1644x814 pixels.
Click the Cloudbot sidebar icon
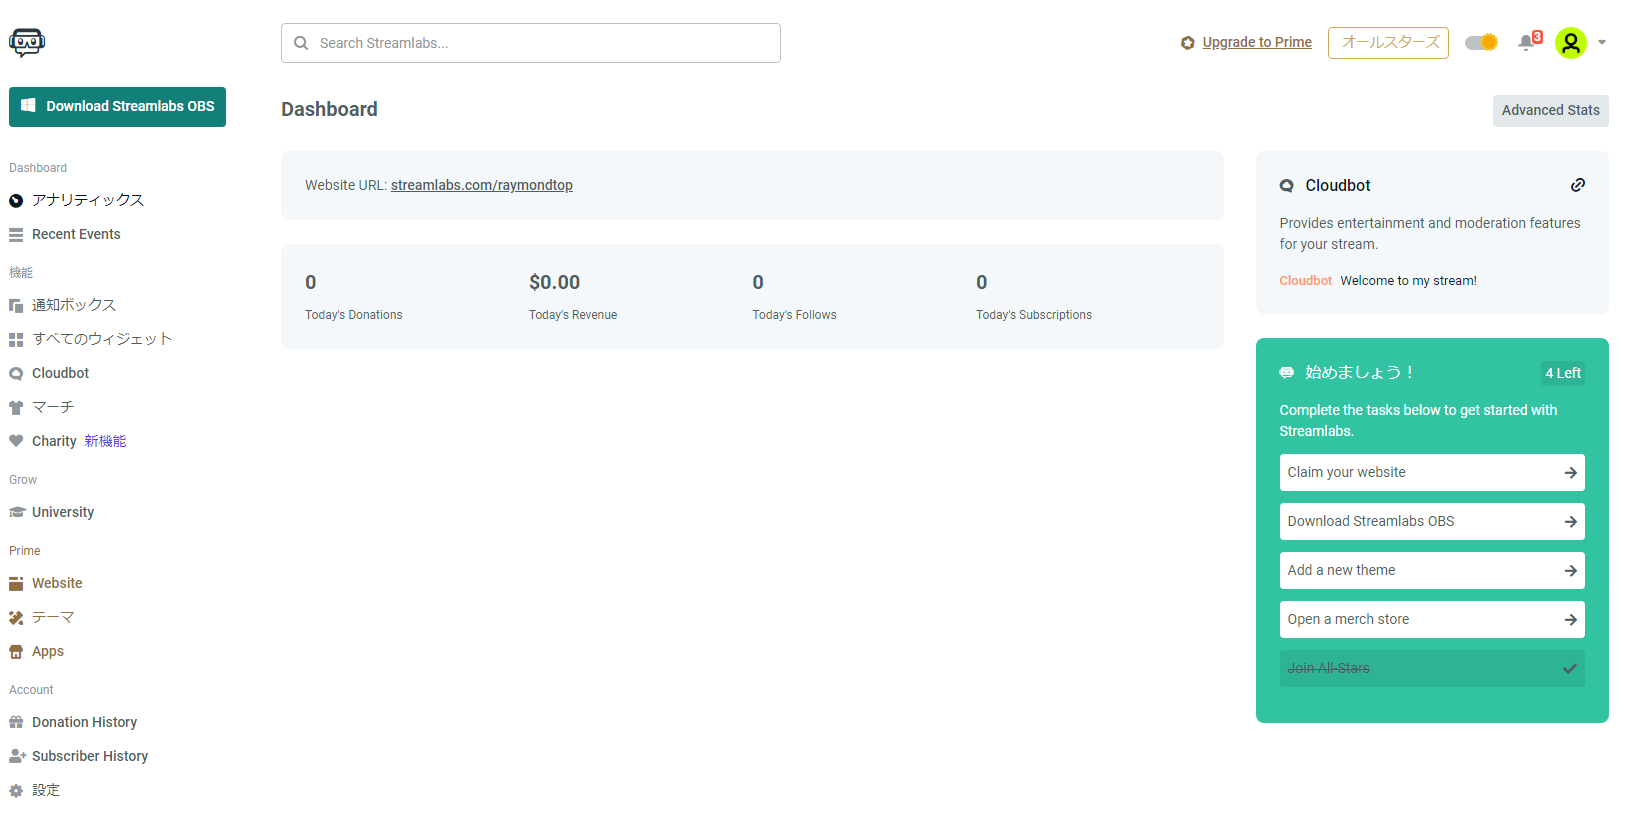[x=16, y=374]
